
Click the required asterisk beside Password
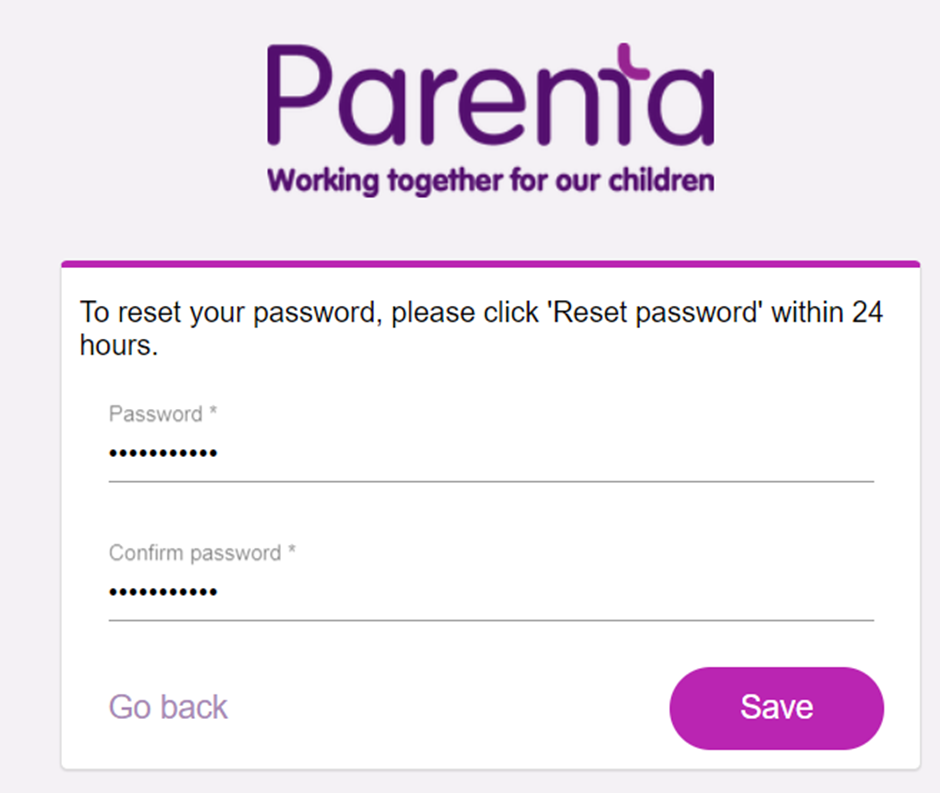coord(213,411)
